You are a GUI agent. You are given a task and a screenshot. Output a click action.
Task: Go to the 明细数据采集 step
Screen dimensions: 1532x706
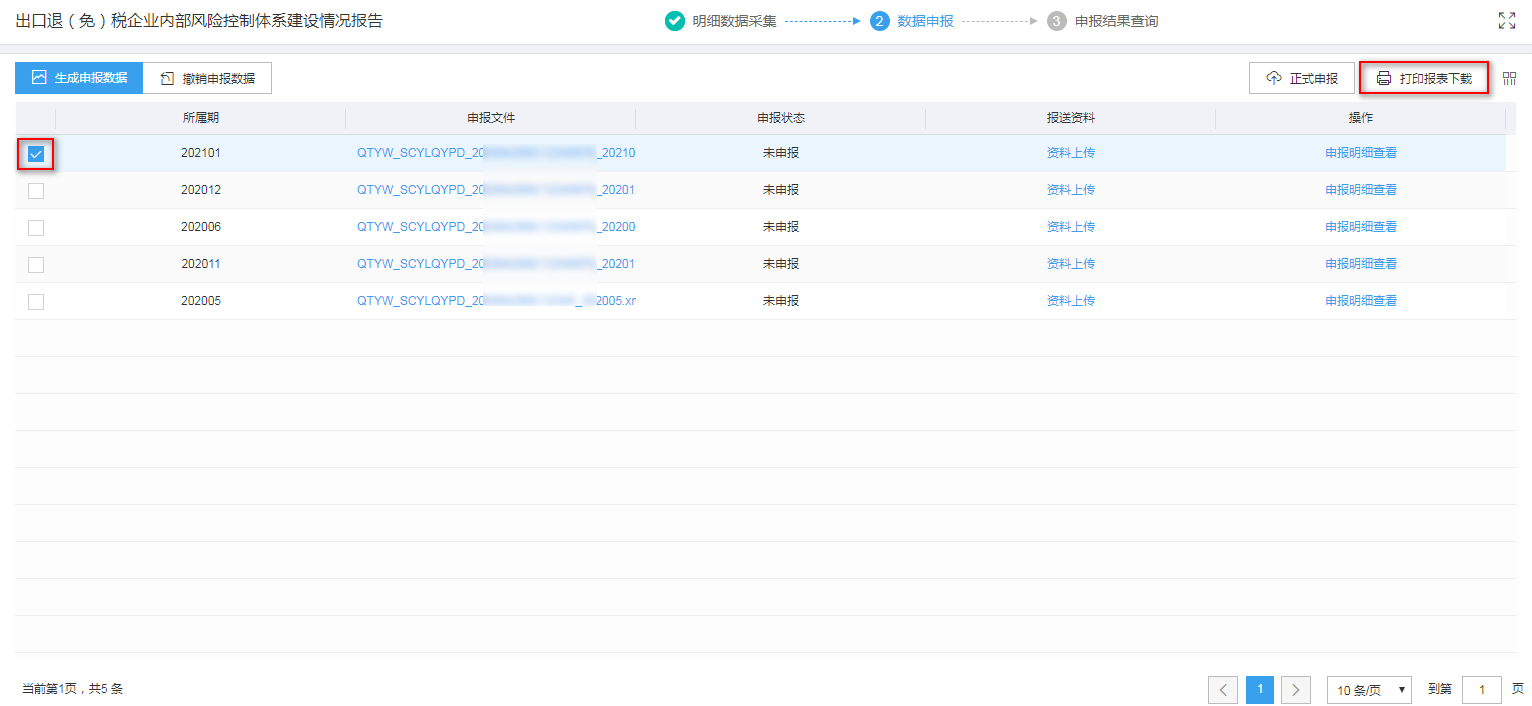(x=734, y=20)
